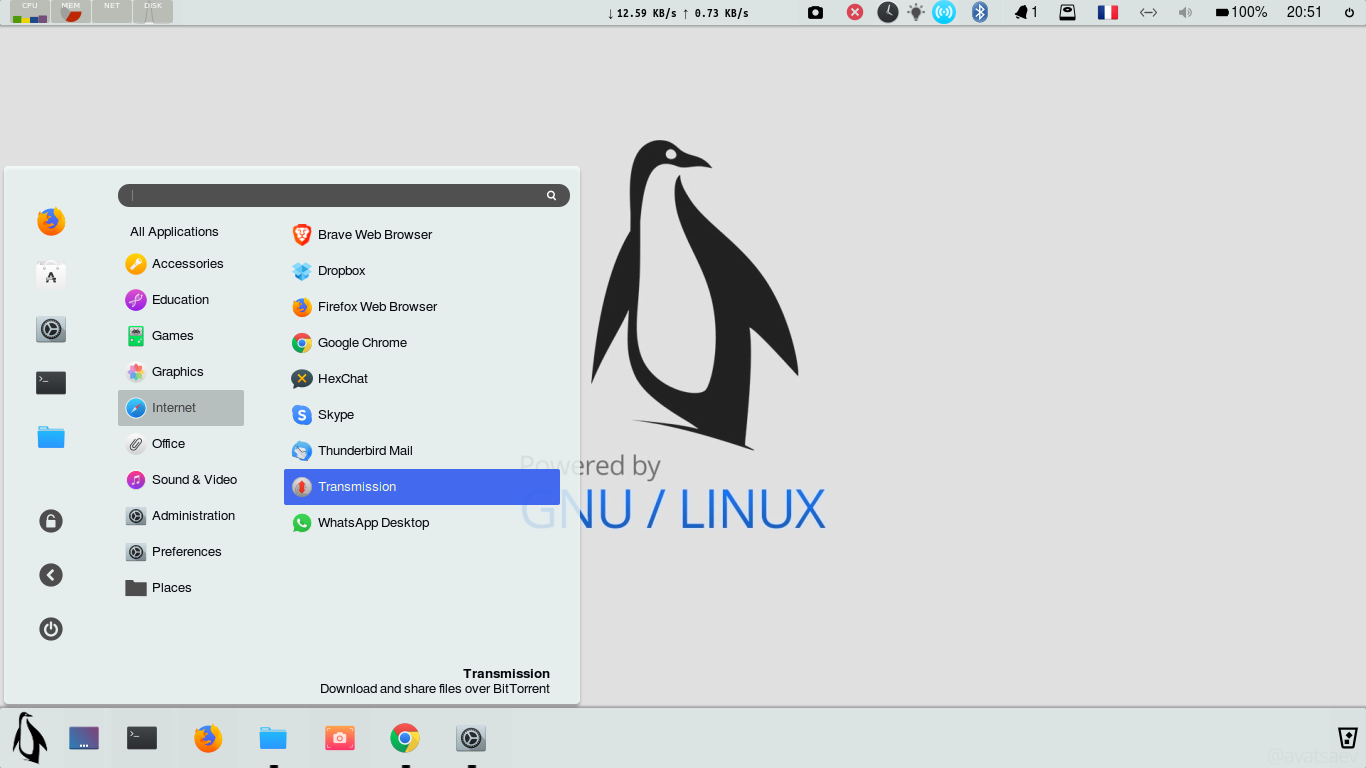Open Firefox from the menu favorites sidebar
The height and width of the screenshot is (768, 1366).
(51, 221)
